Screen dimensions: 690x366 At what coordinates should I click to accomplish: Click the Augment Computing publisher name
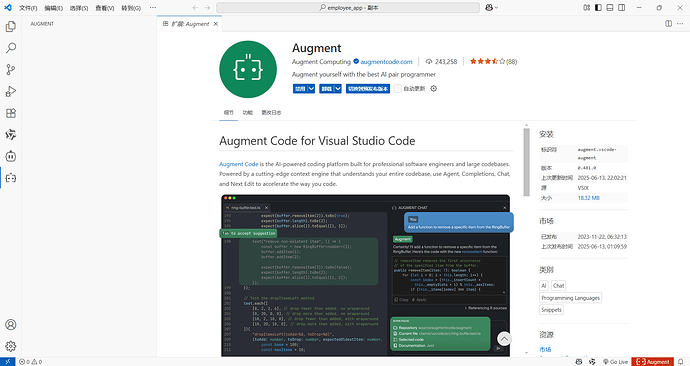point(321,62)
